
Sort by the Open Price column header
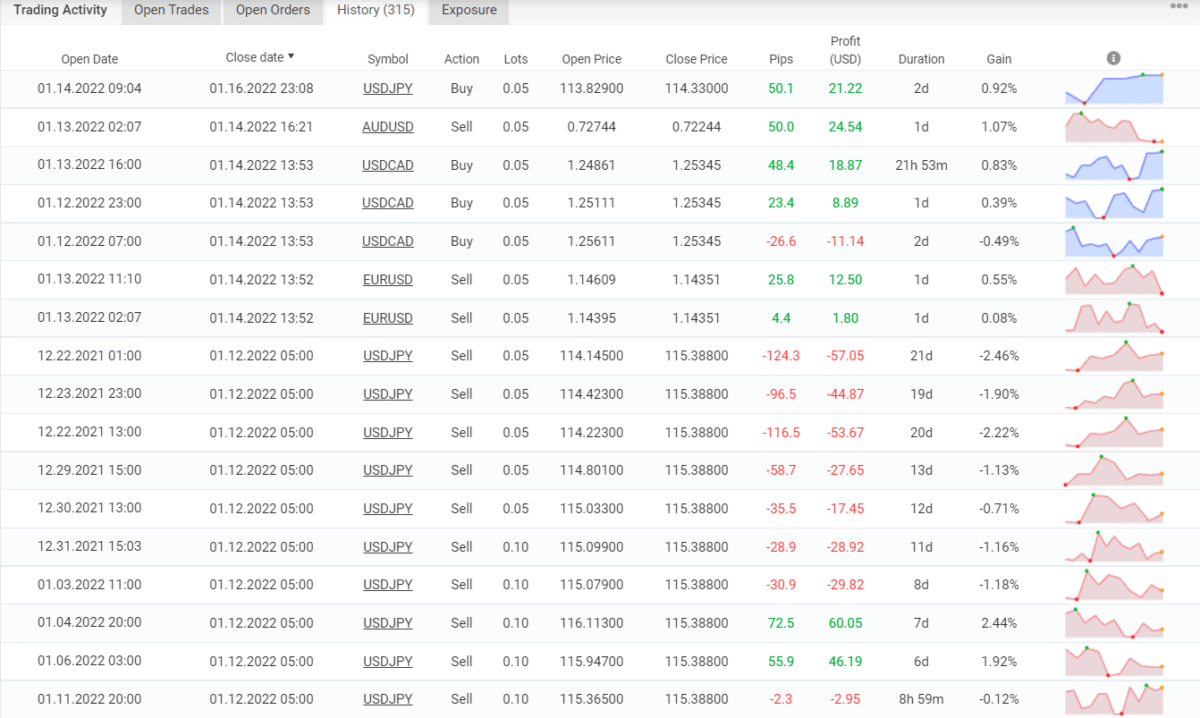tap(592, 59)
